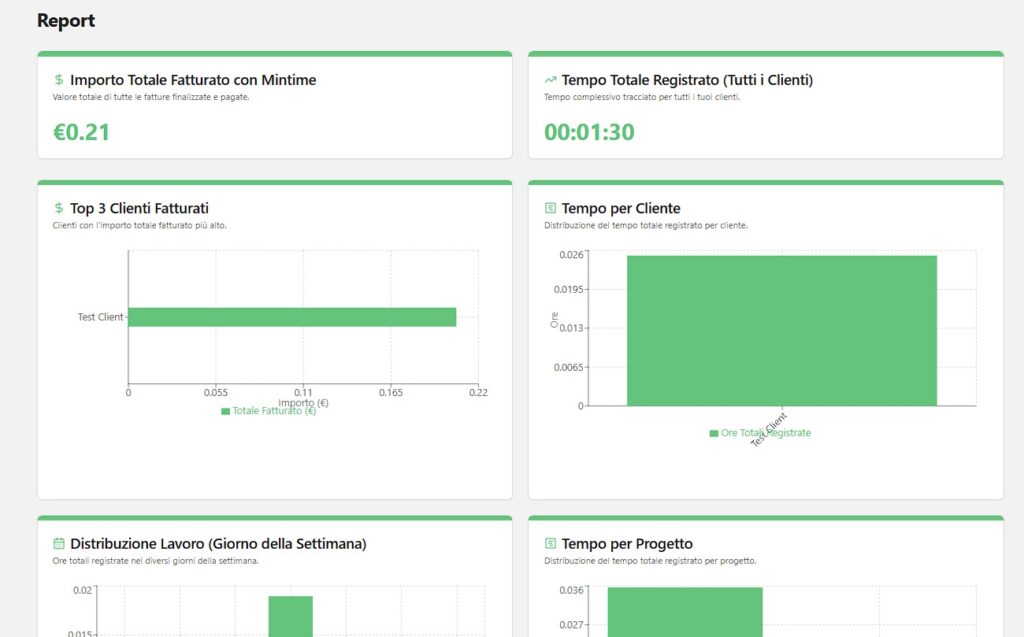1024x637 pixels.
Task: Click the Ore axis label in Tempo per Cliente
Action: (x=554, y=319)
